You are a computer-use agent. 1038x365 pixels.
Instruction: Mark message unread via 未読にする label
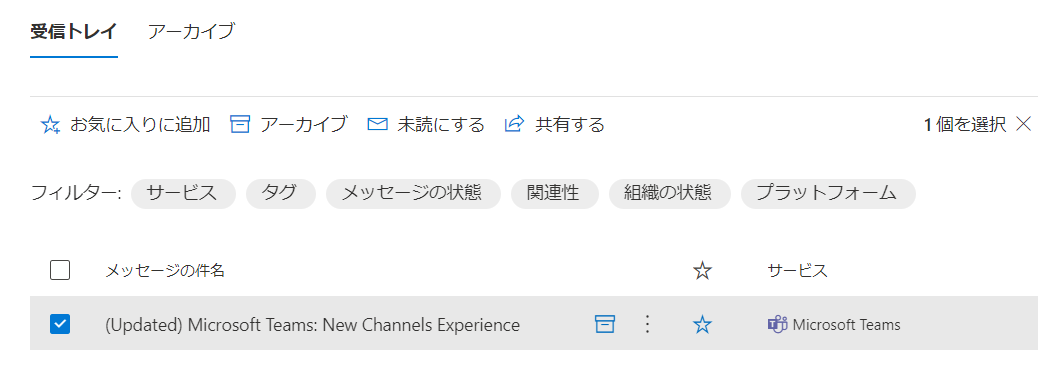coord(441,125)
